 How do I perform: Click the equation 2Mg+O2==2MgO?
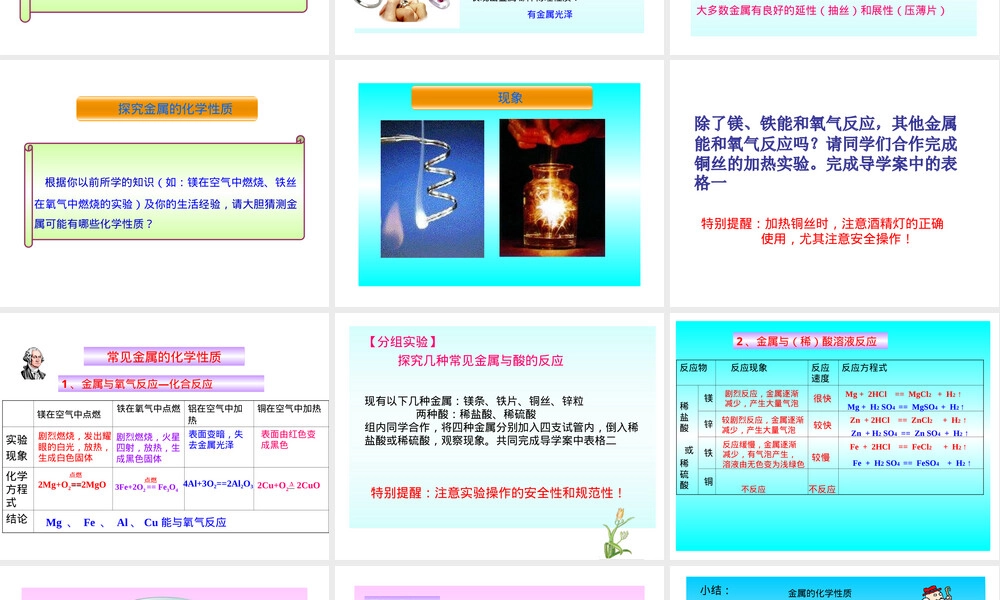point(72,484)
